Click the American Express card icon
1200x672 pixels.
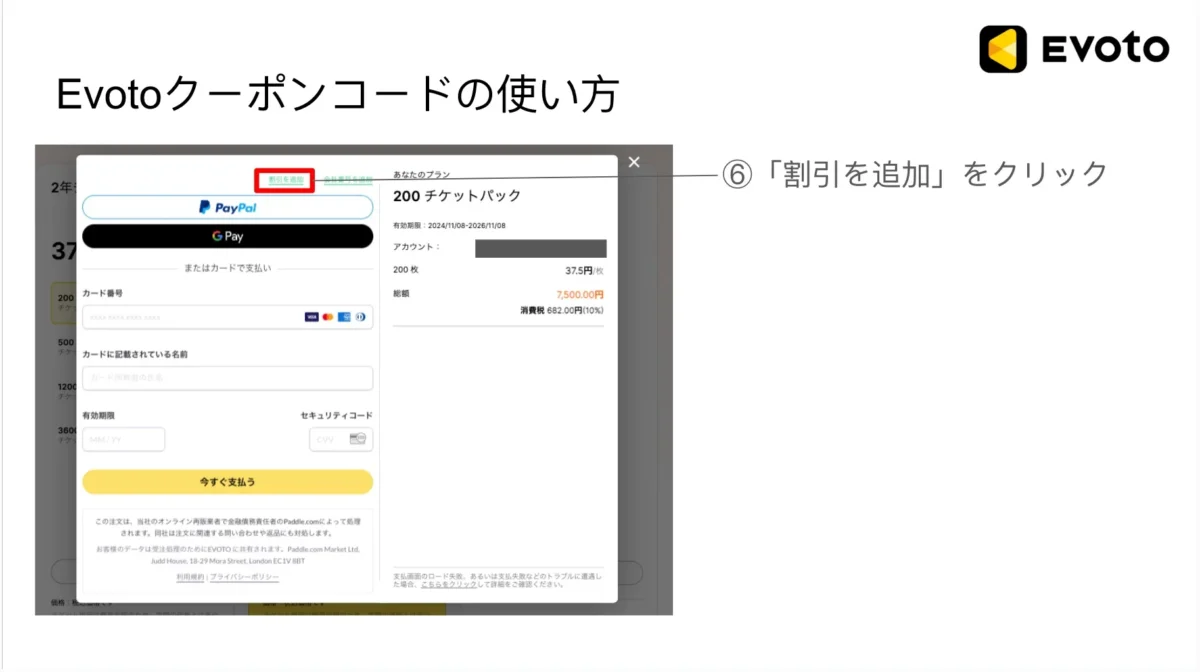click(344, 317)
